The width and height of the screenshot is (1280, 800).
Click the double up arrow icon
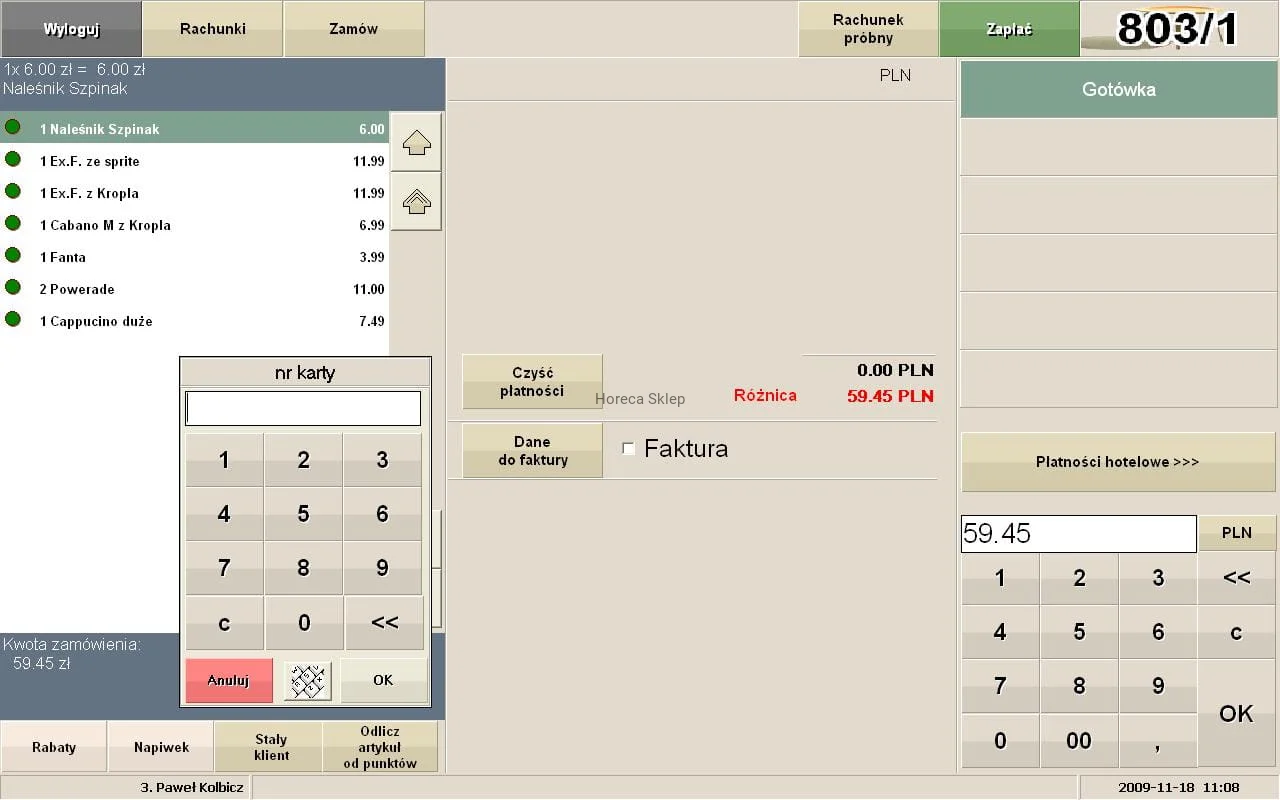(416, 202)
